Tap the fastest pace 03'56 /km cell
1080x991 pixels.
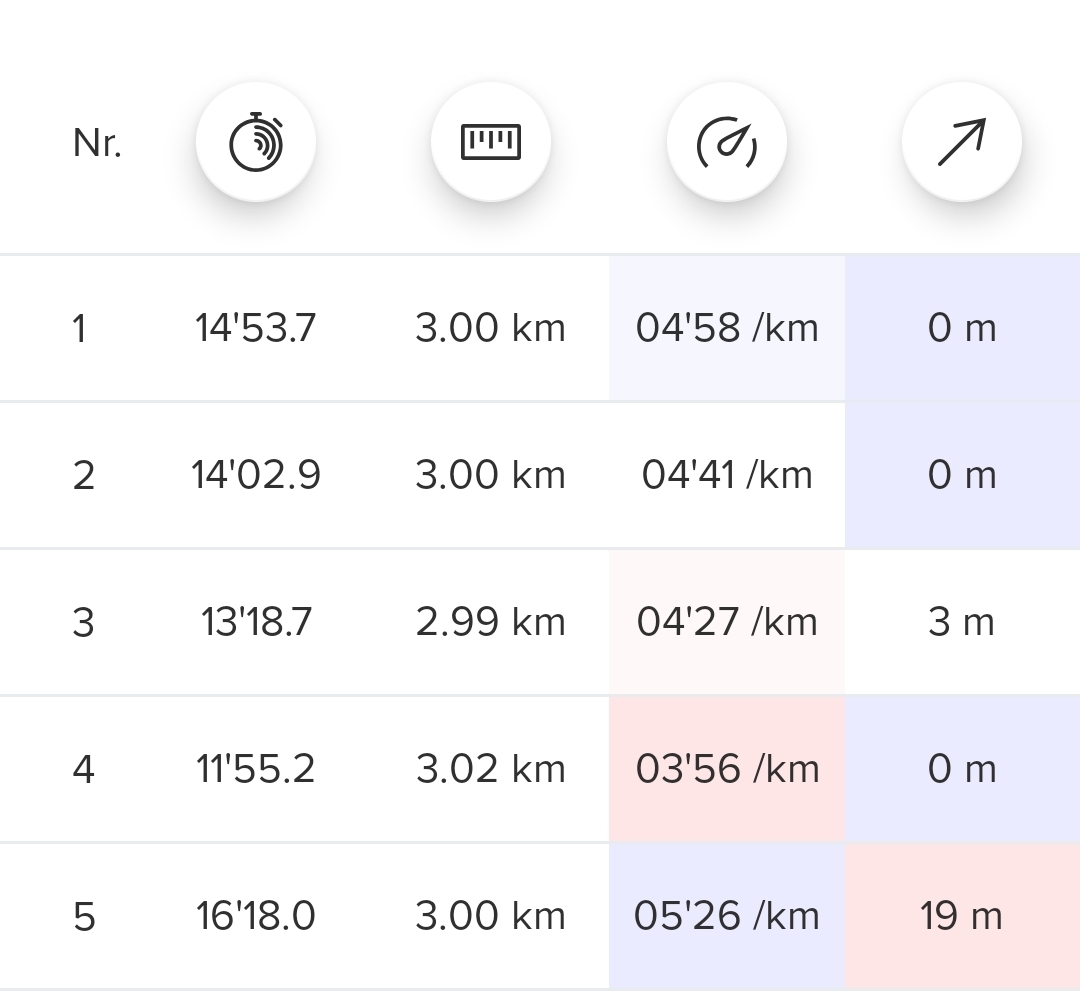727,769
